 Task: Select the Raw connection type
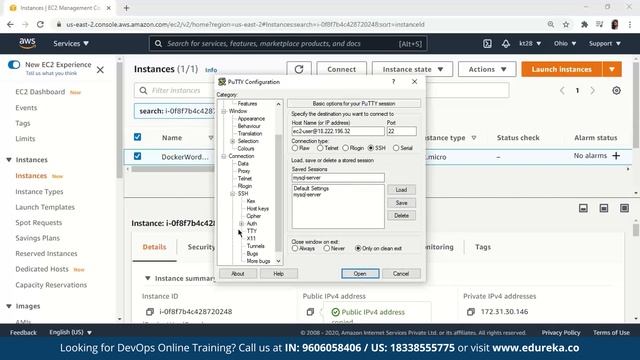click(x=295, y=148)
